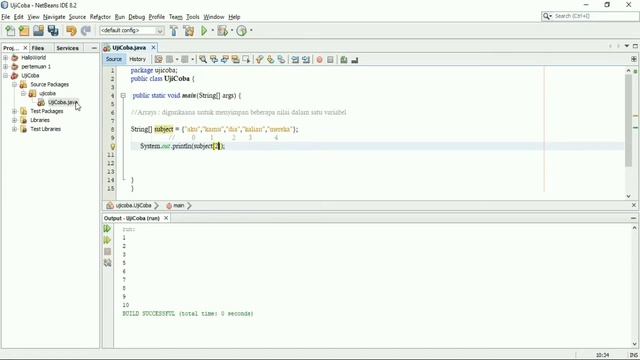Click the Toggle Bookmark icon
This screenshot has width=640, height=360.
[281, 60]
